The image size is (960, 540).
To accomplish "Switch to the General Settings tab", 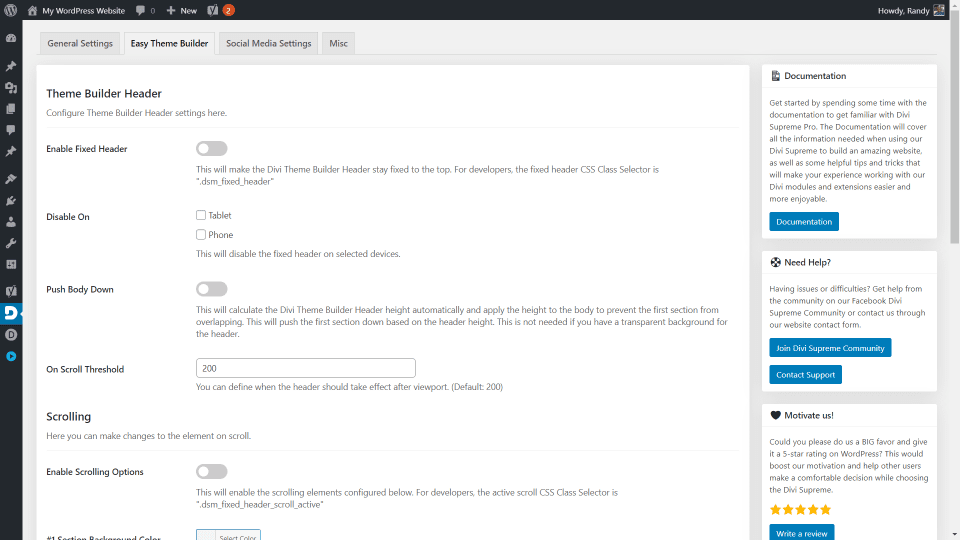I will pyautogui.click(x=80, y=43).
